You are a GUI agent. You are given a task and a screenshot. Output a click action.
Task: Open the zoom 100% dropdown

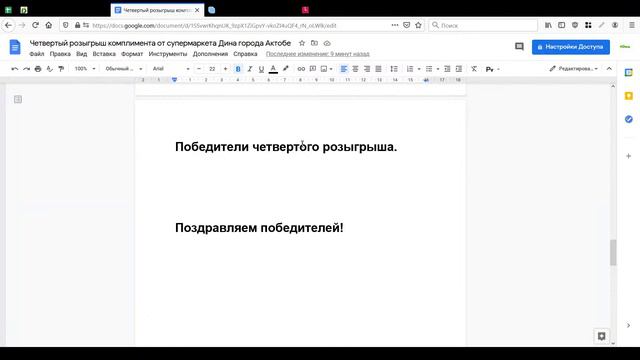point(85,69)
